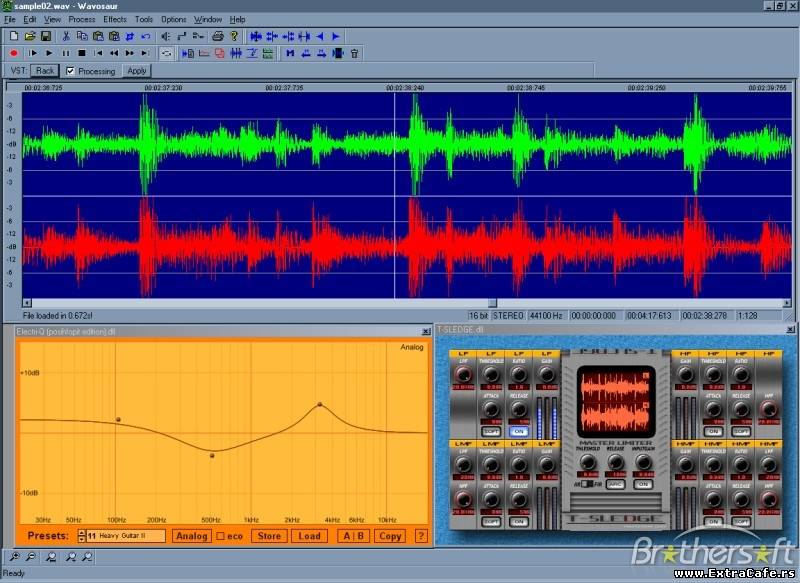800x583 pixels.
Task: Create a new file from the toolbar
Action: (14, 36)
